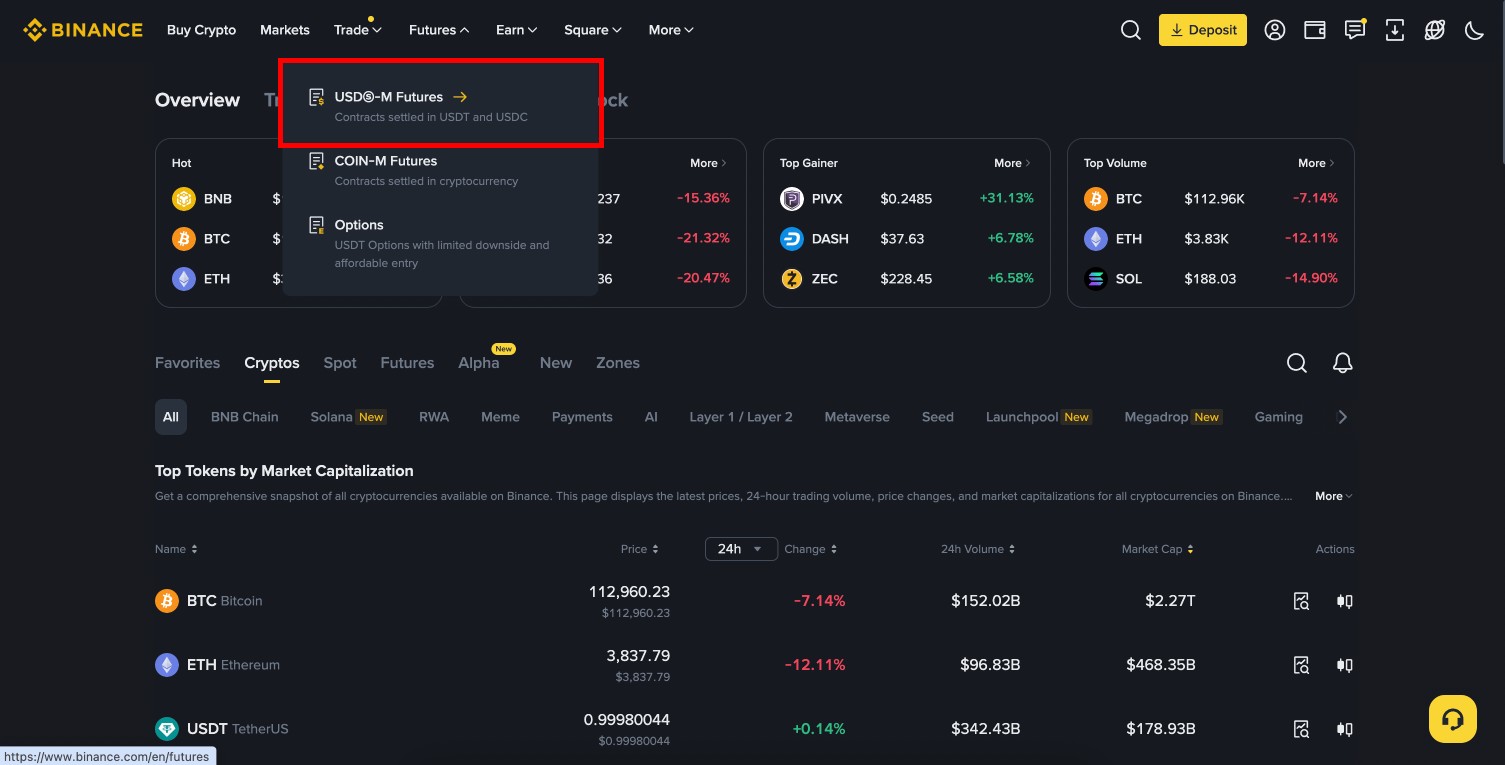Screen dimensions: 1505x765
Task: Open the 24h timeframe dropdown
Action: tap(741, 549)
